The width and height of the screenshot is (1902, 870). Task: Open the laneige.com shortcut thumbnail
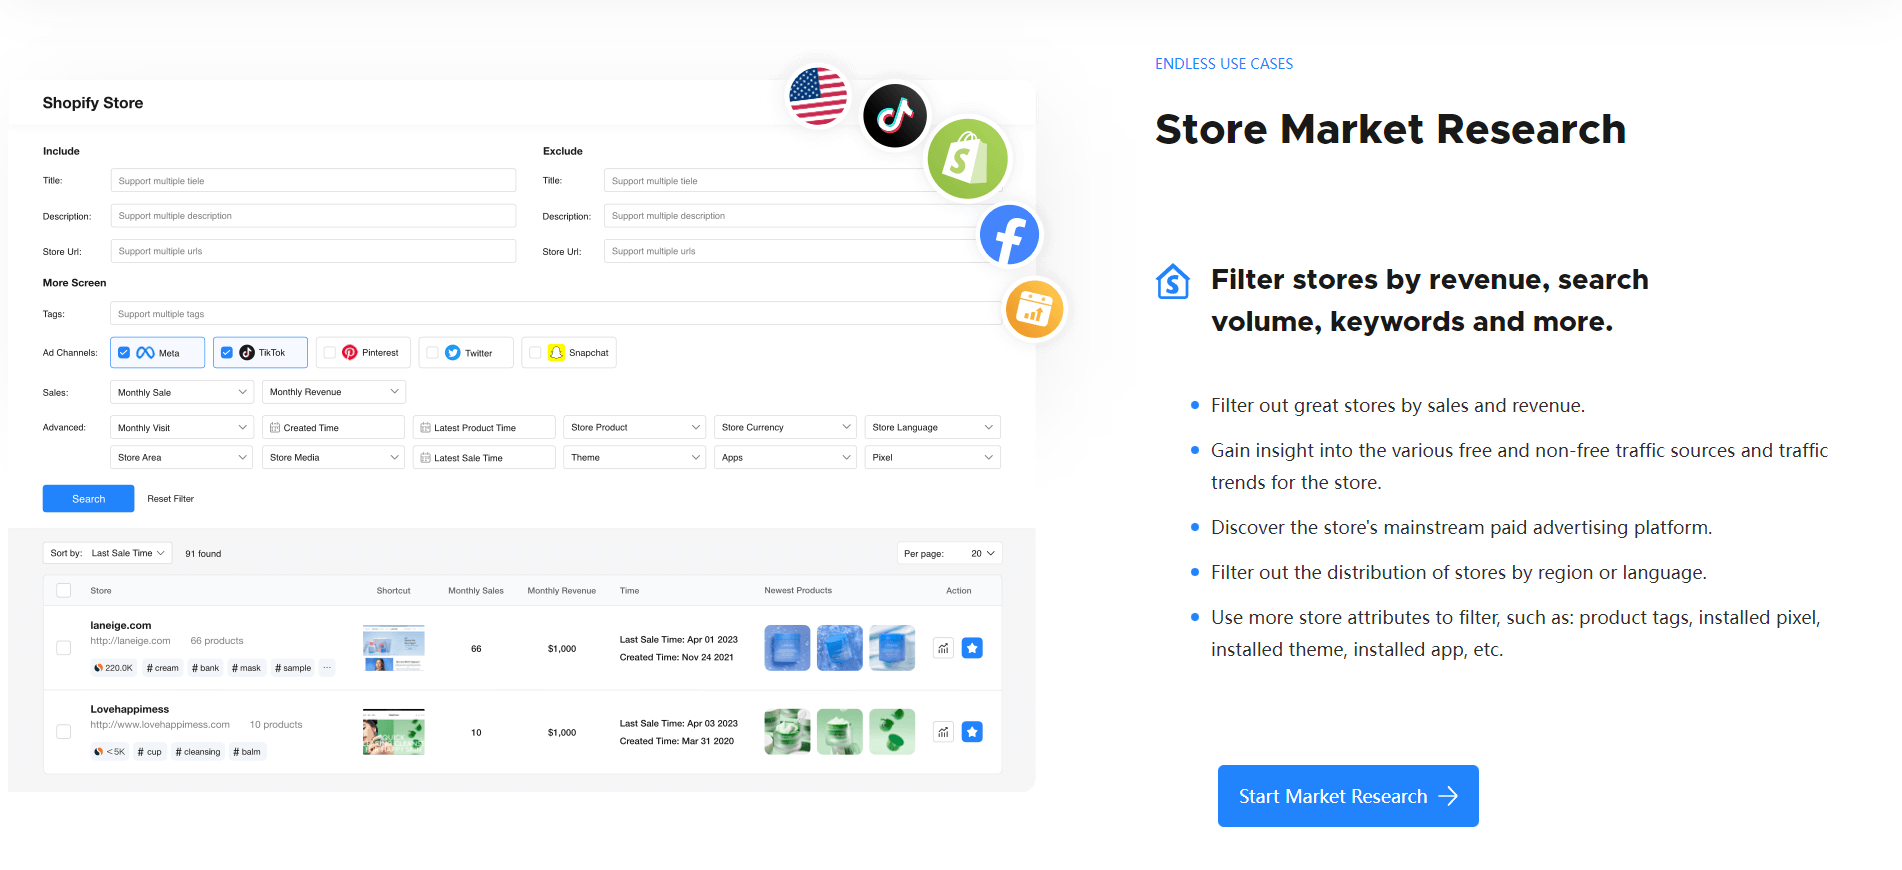coord(394,648)
